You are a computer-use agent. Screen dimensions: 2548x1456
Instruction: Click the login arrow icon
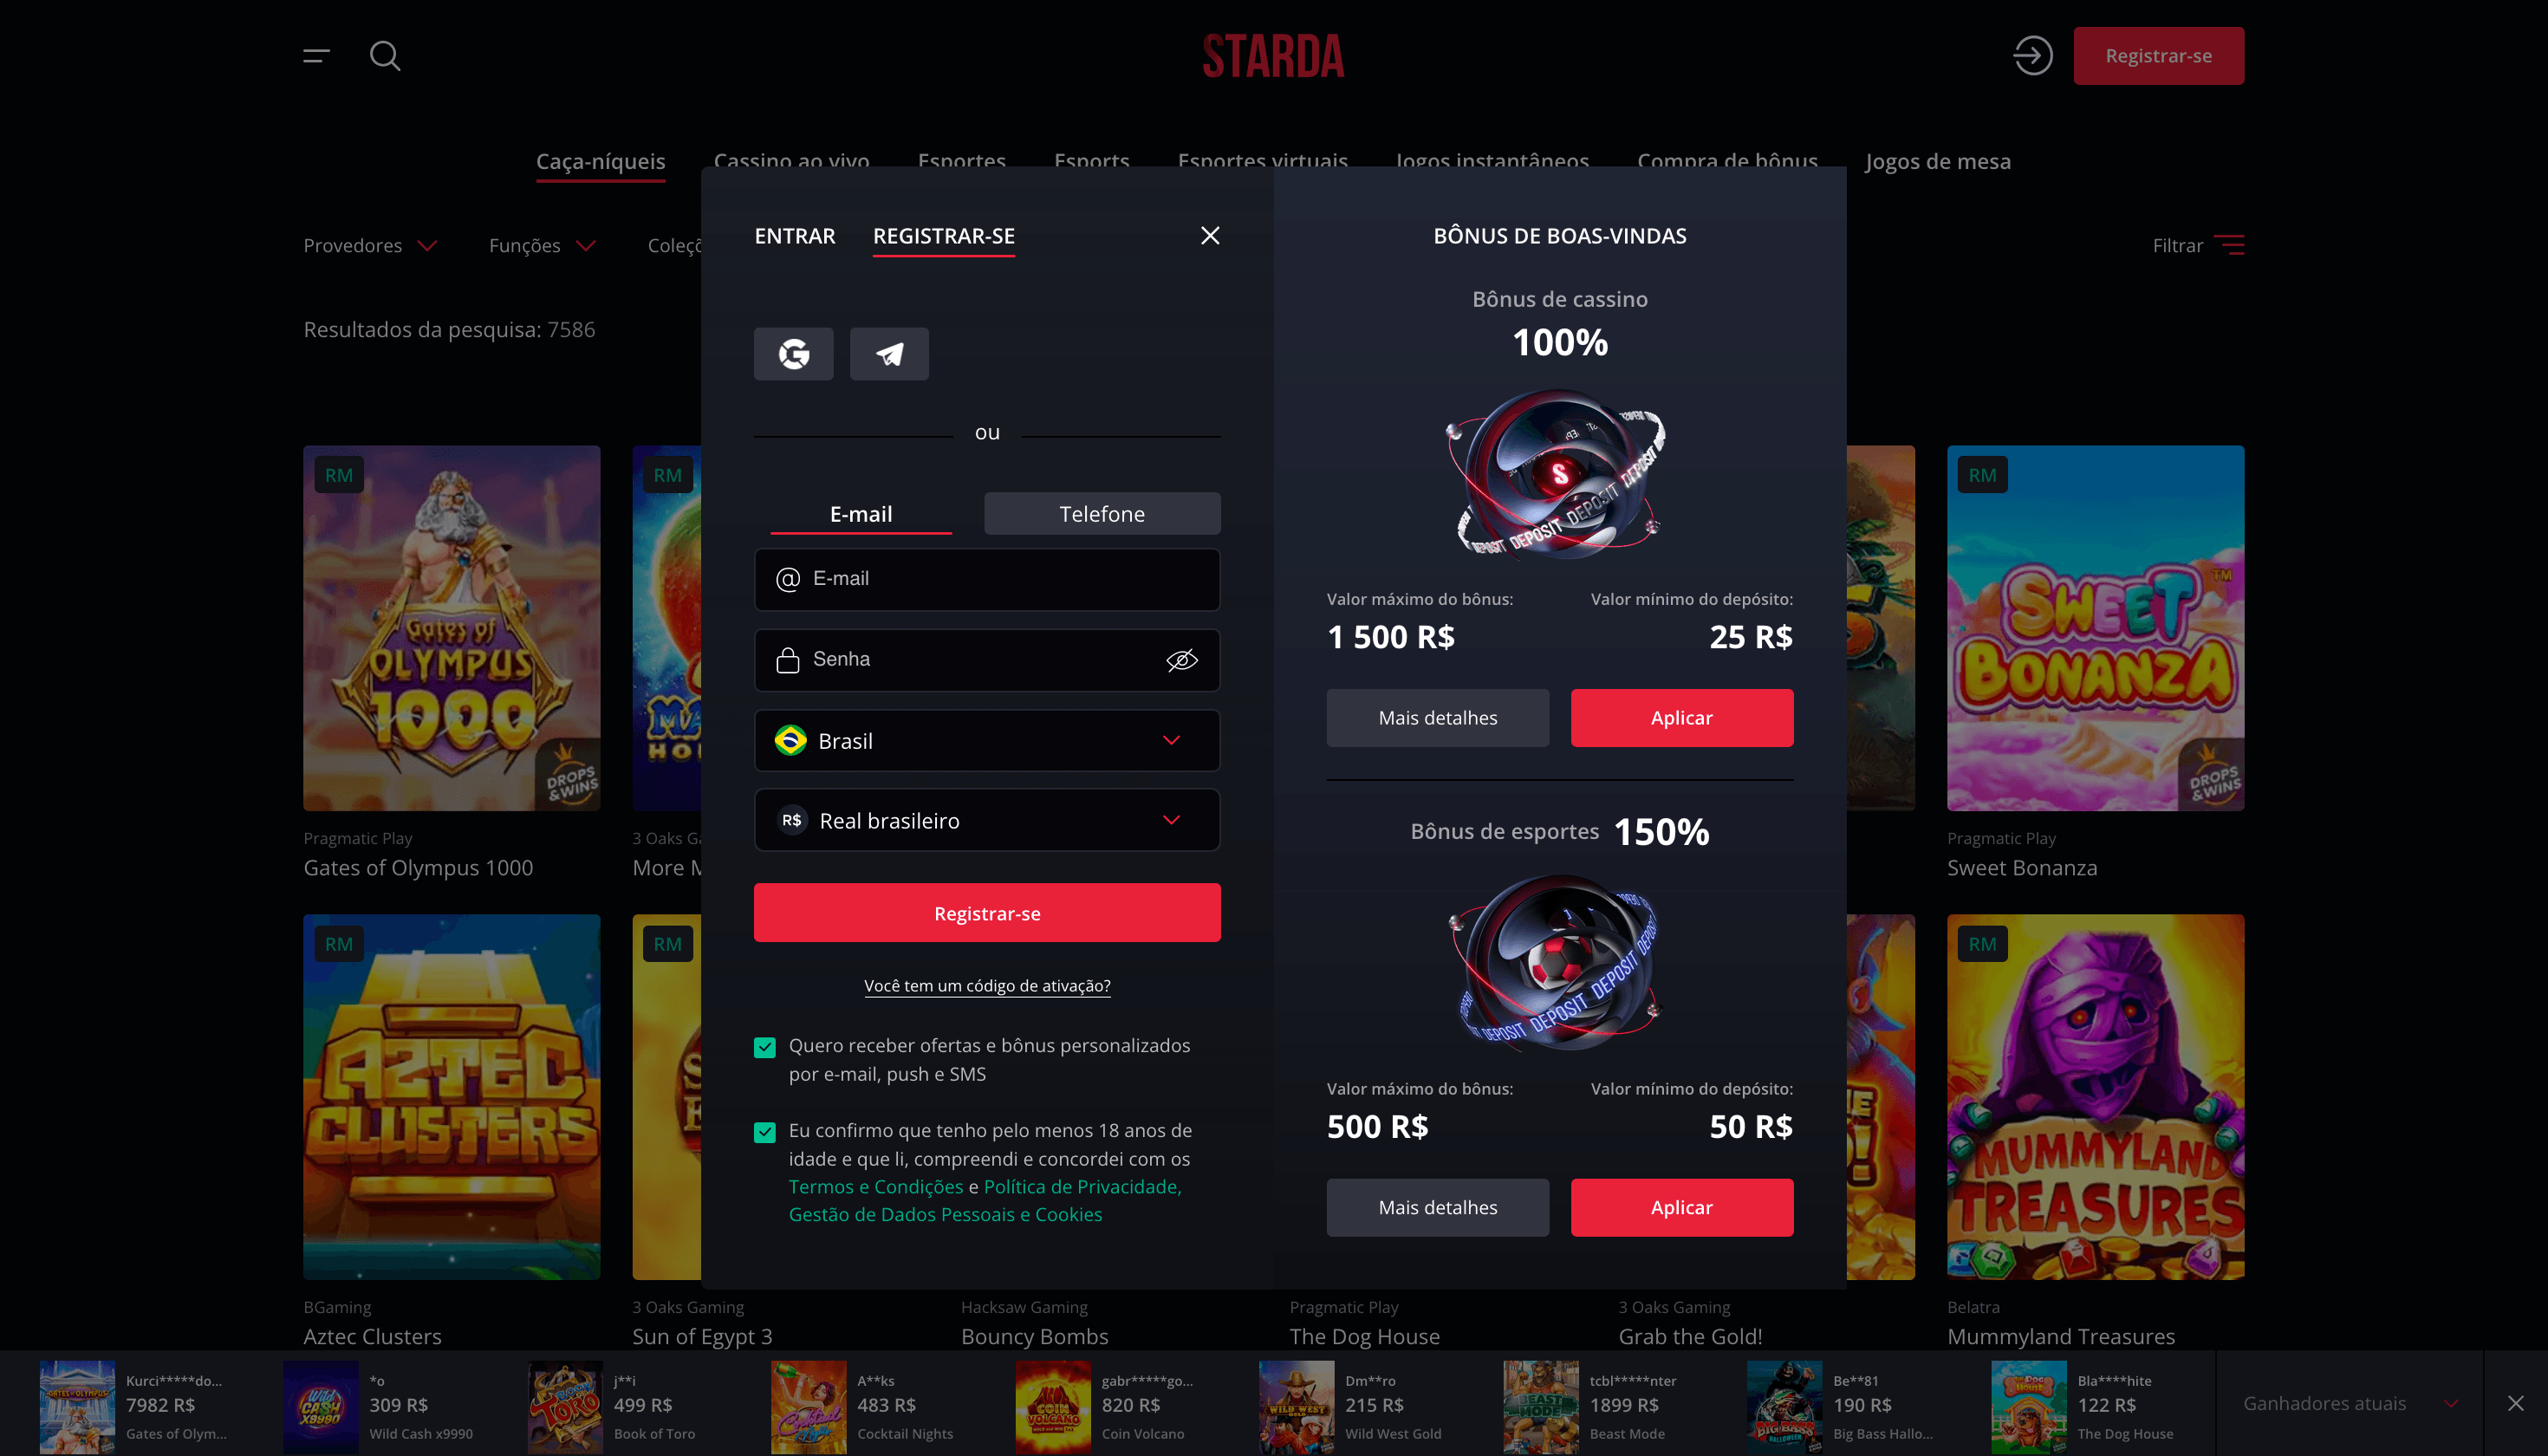(x=2032, y=56)
